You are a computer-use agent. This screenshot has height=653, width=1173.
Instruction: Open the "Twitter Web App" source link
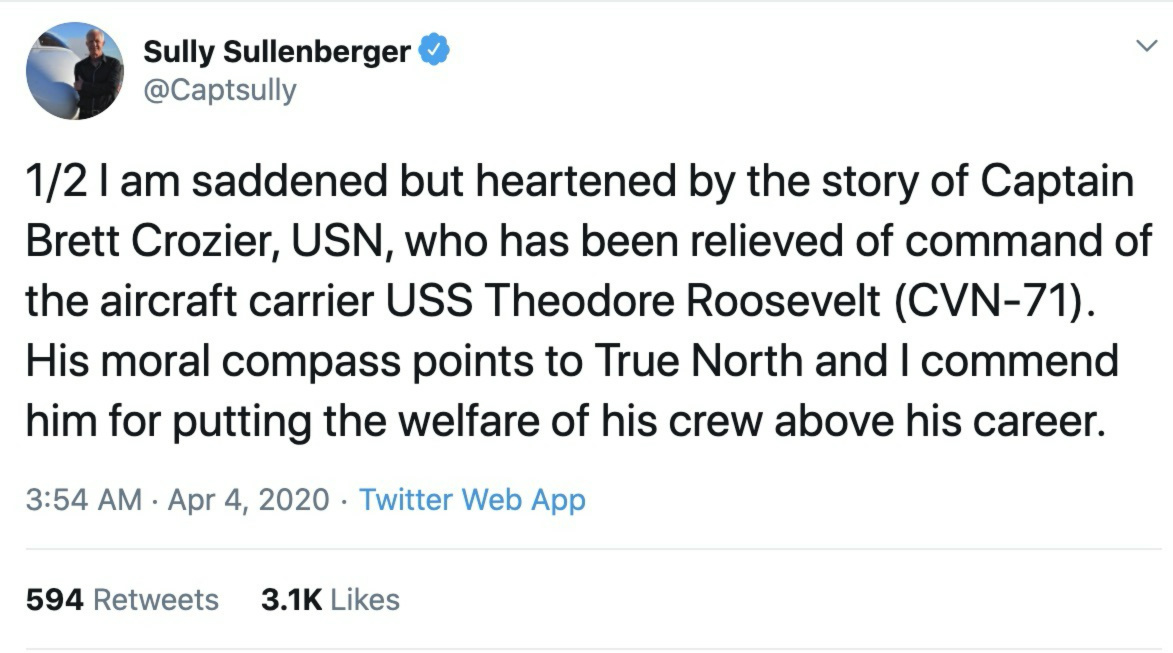click(x=472, y=499)
